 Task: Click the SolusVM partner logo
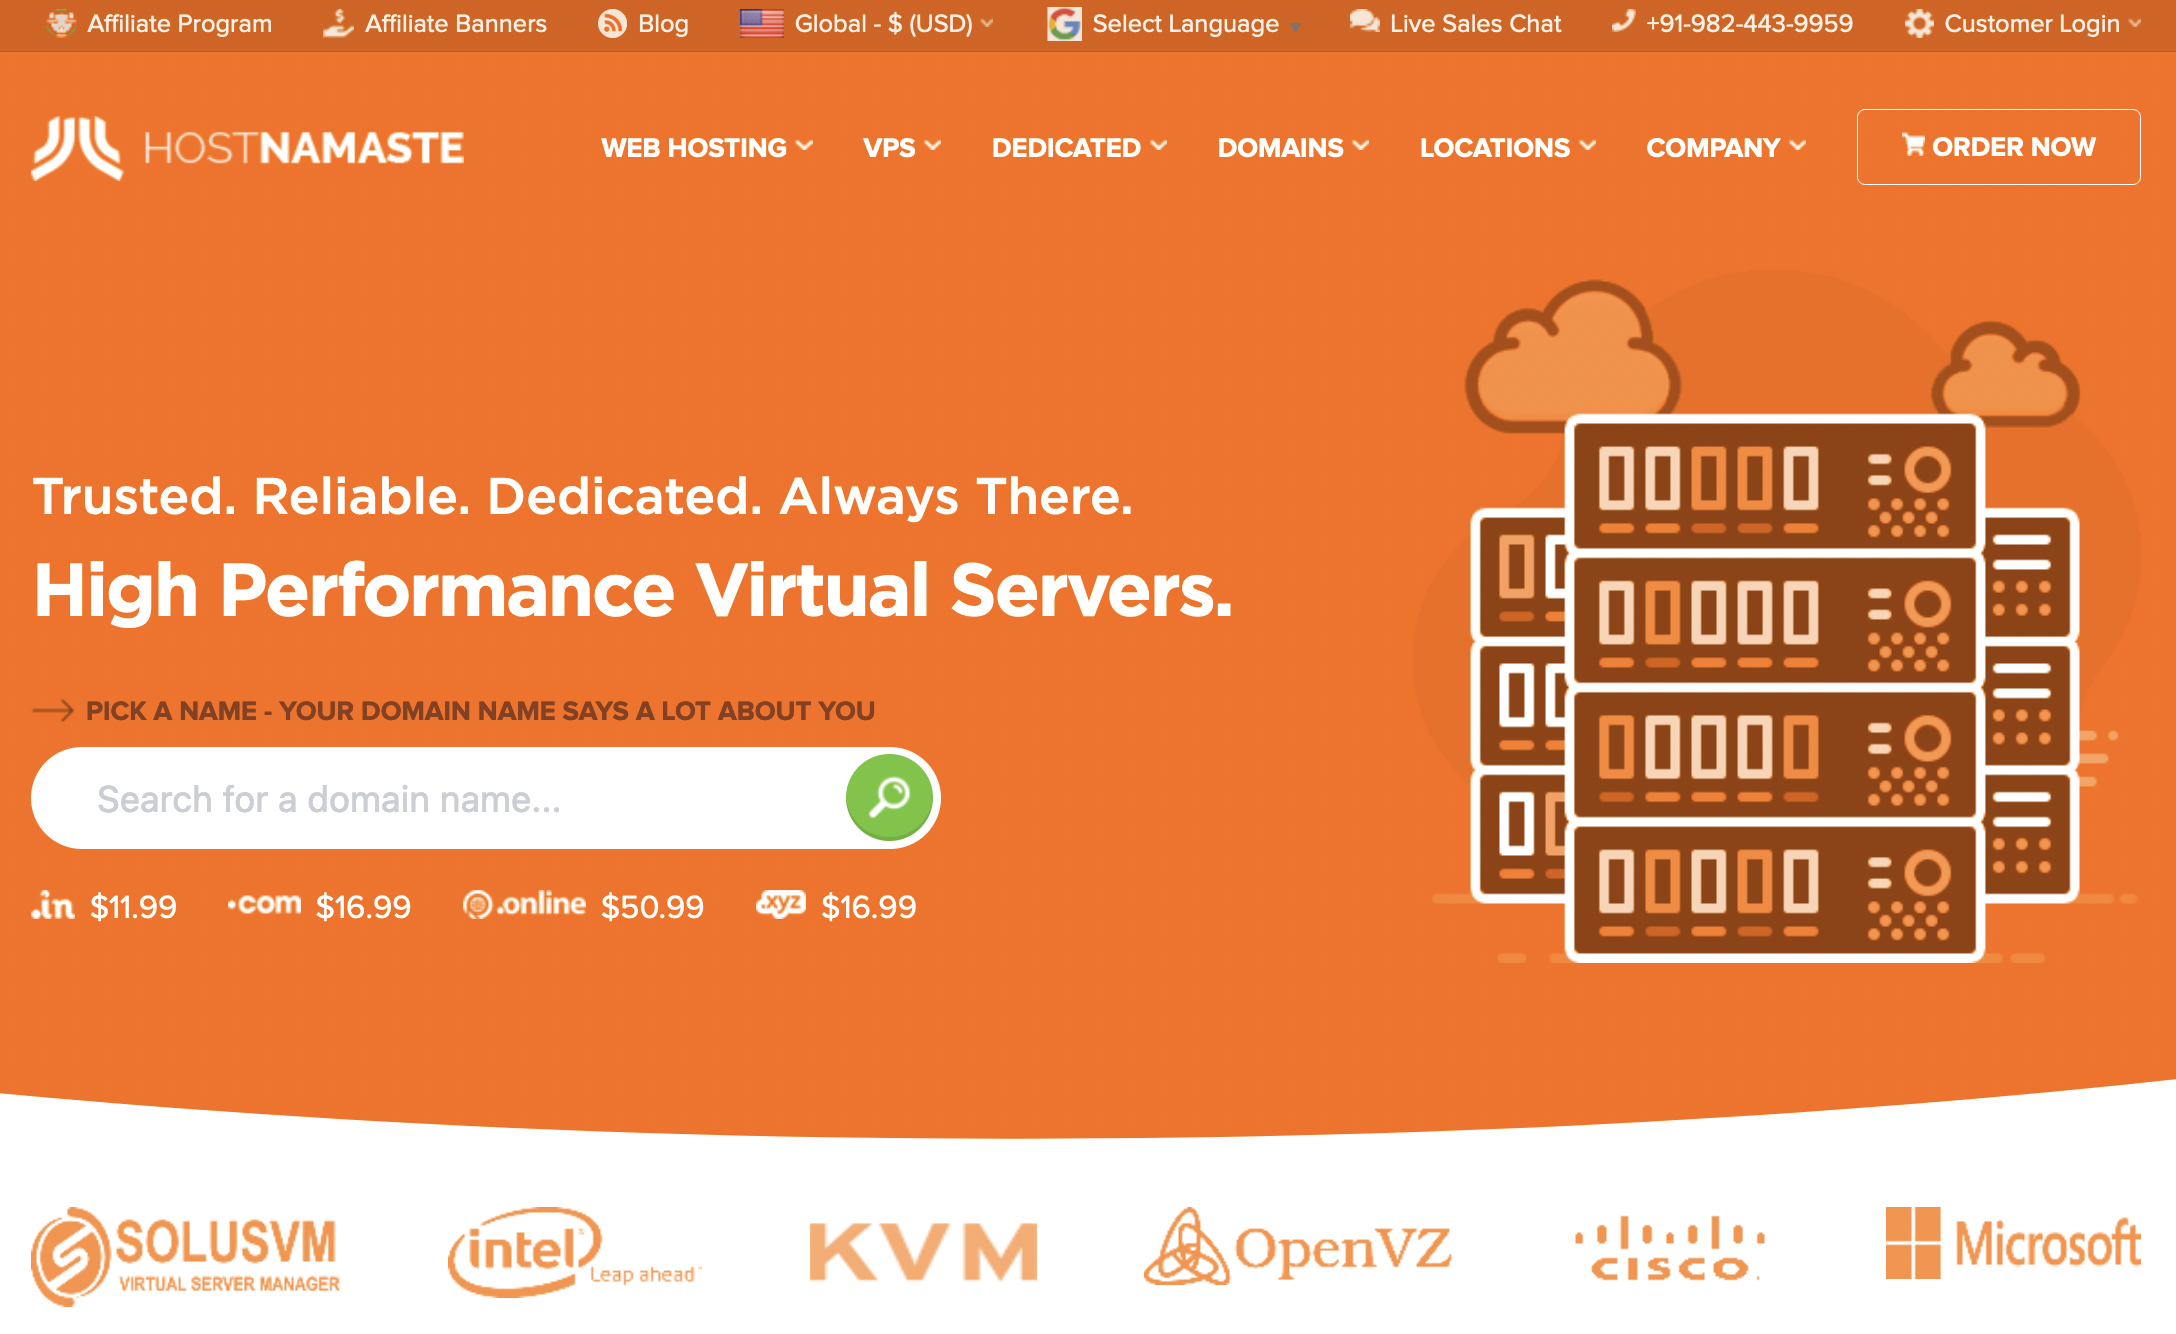[186, 1256]
